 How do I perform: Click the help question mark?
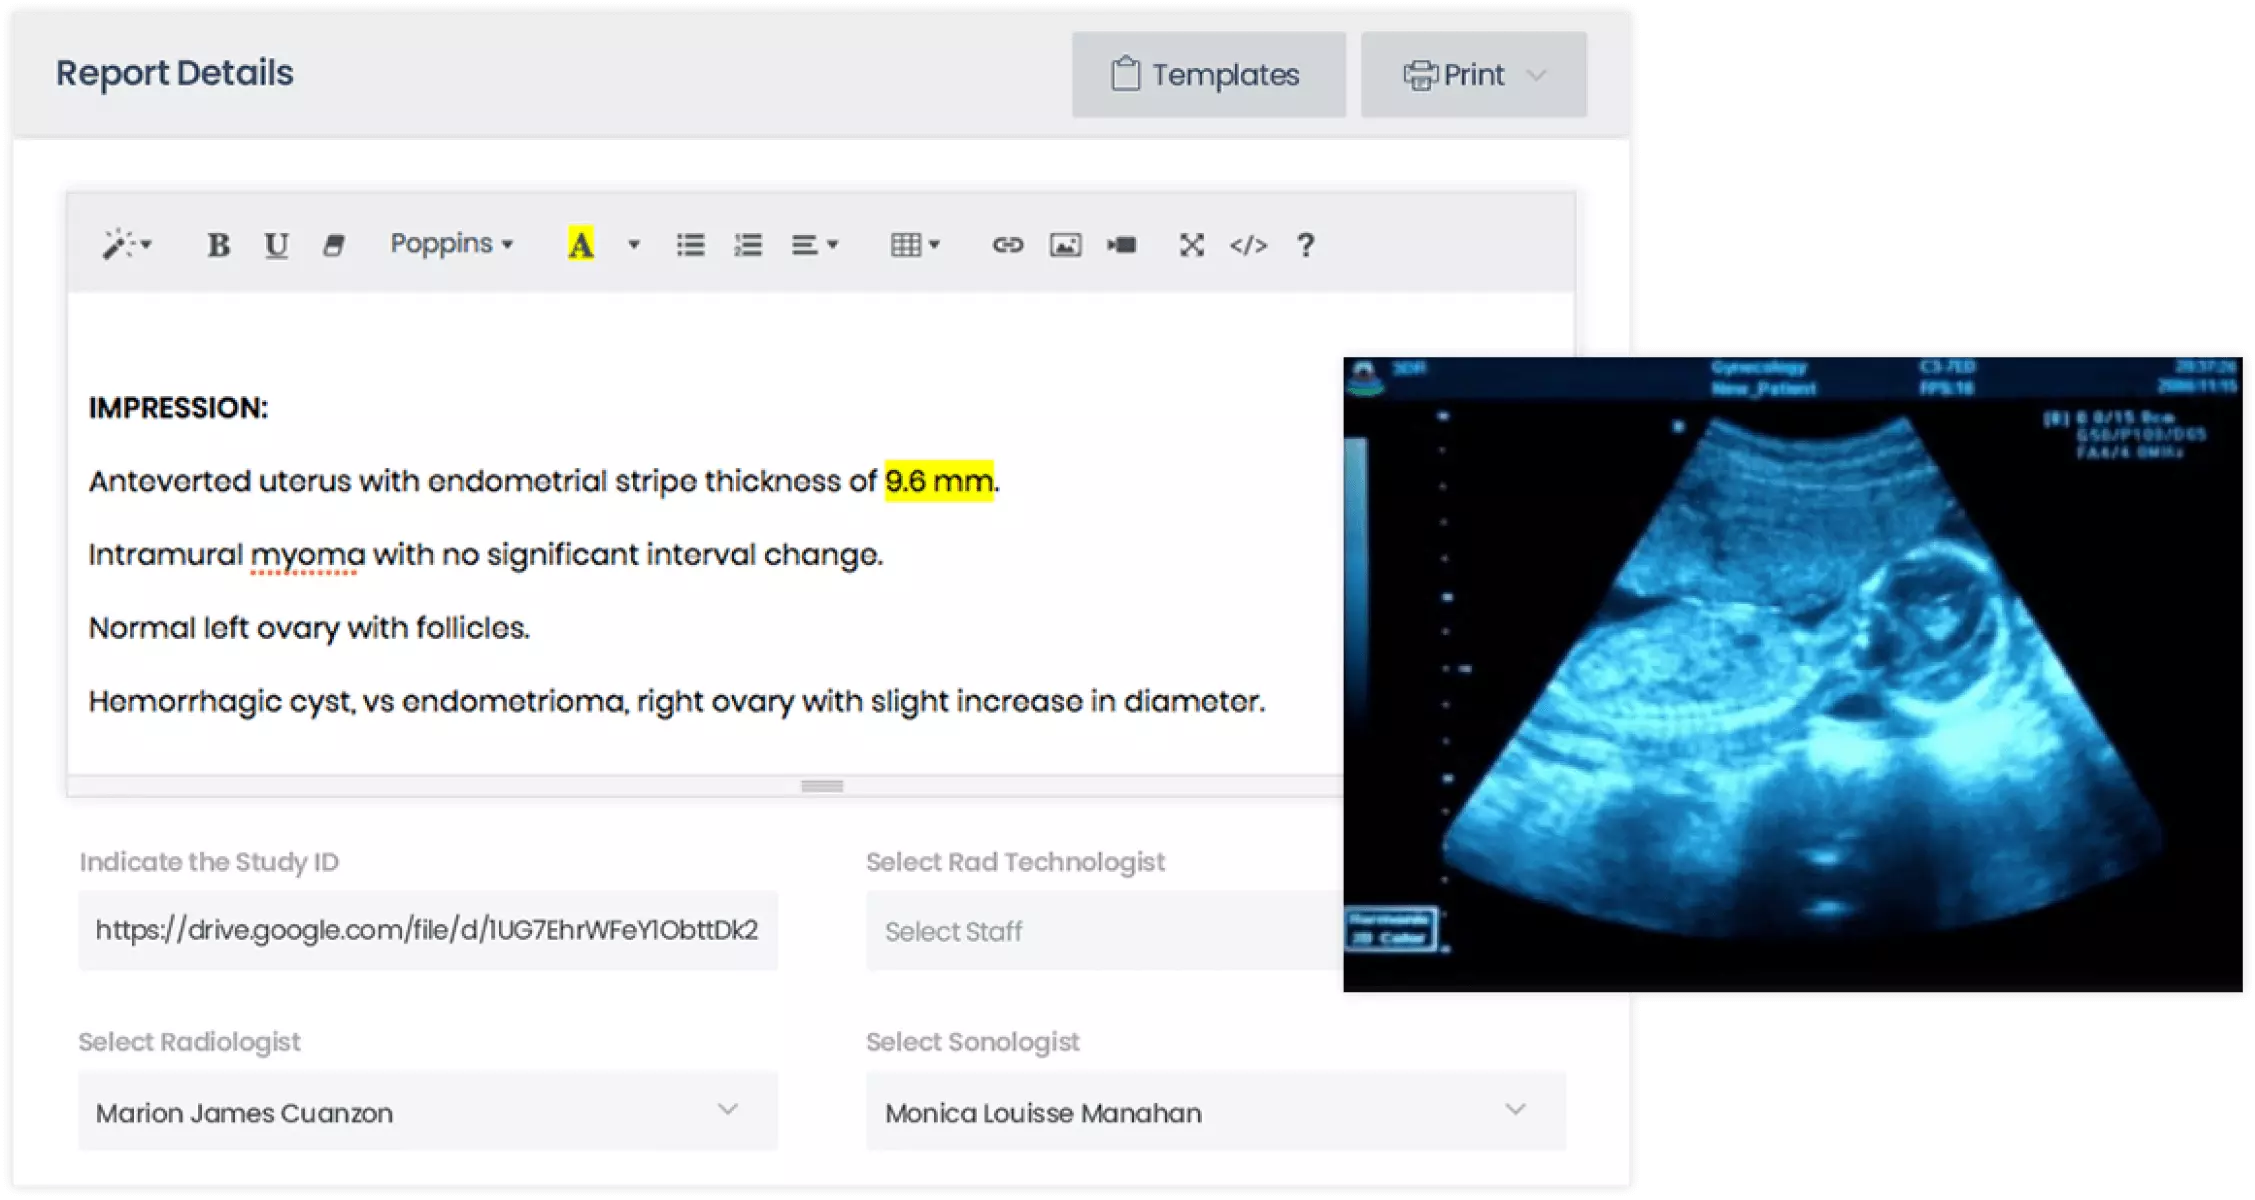(x=1305, y=243)
